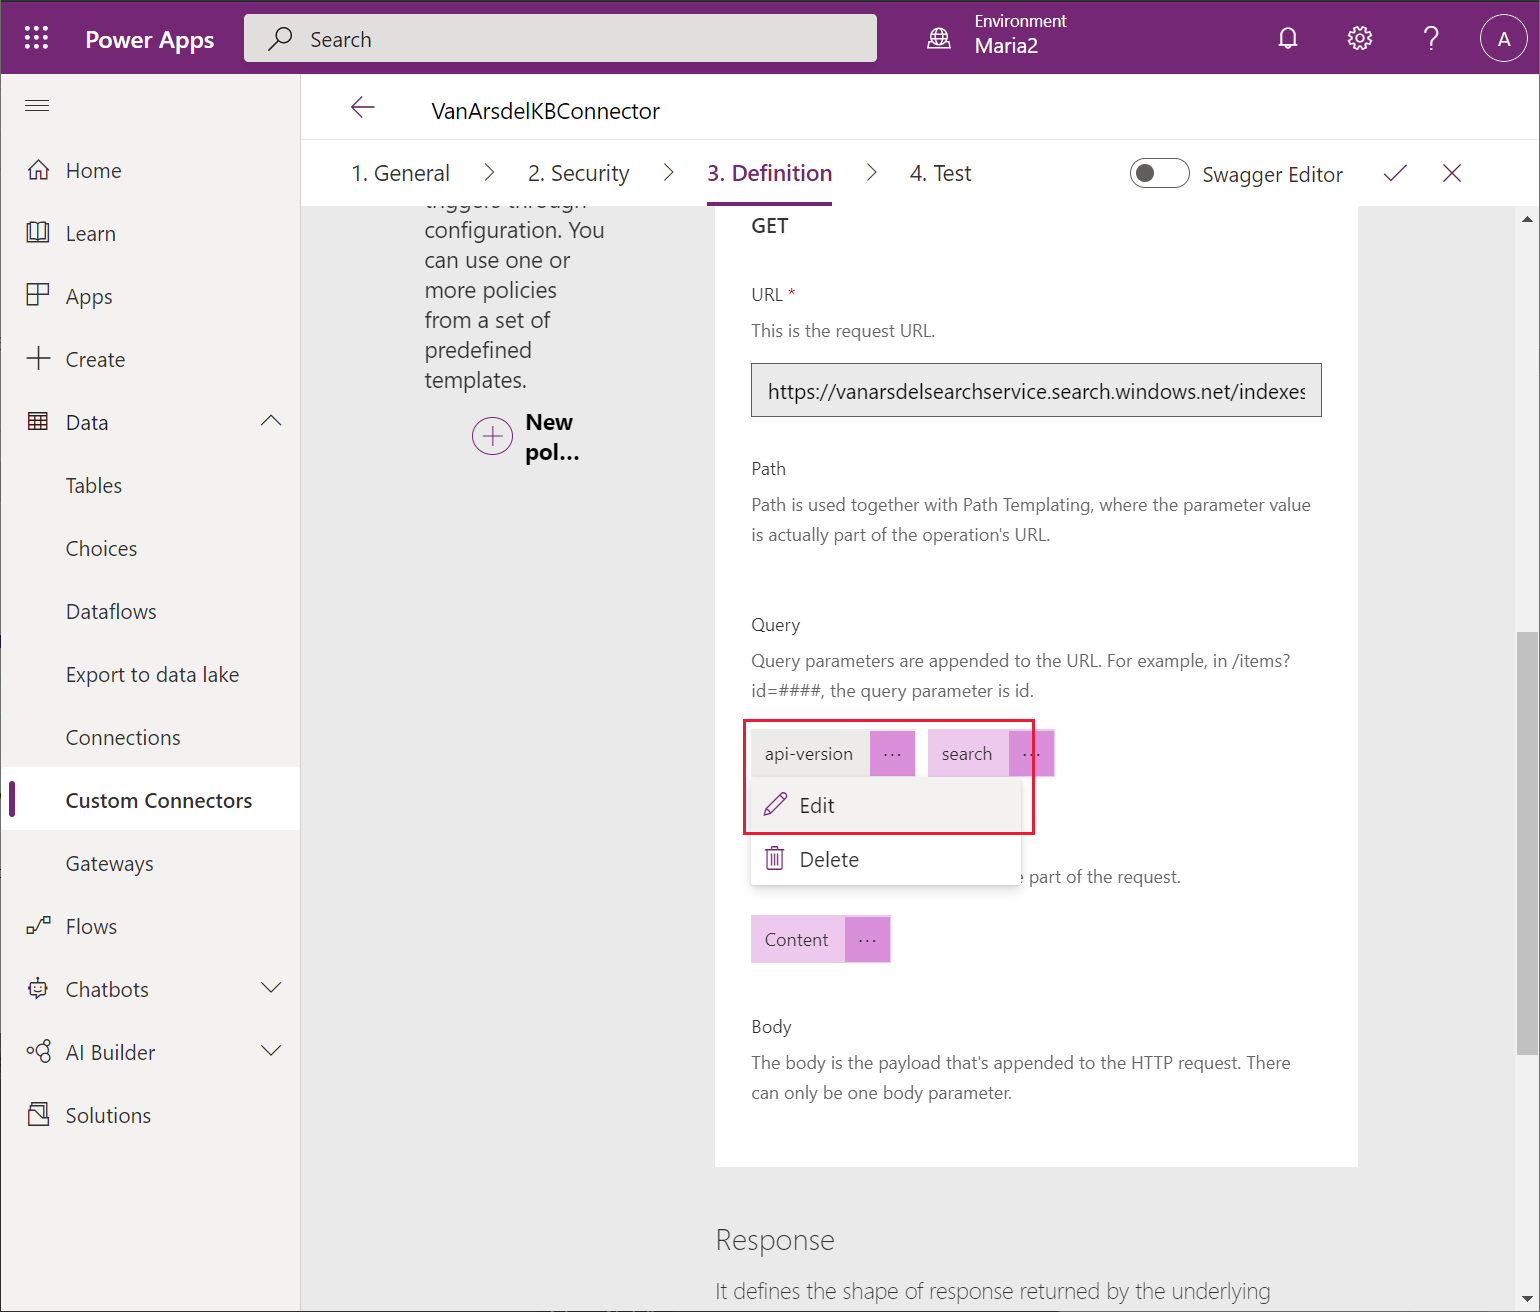Click the vertical scrollbar thumb
Screen dimensions: 1540x1312
(x=1527, y=843)
